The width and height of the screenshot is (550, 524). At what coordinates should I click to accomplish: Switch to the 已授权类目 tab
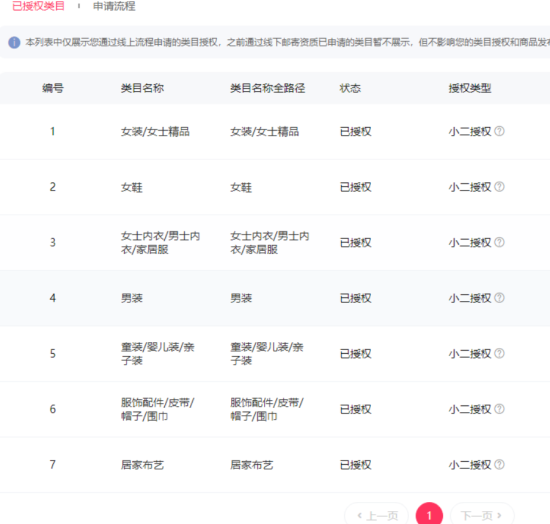(38, 6)
